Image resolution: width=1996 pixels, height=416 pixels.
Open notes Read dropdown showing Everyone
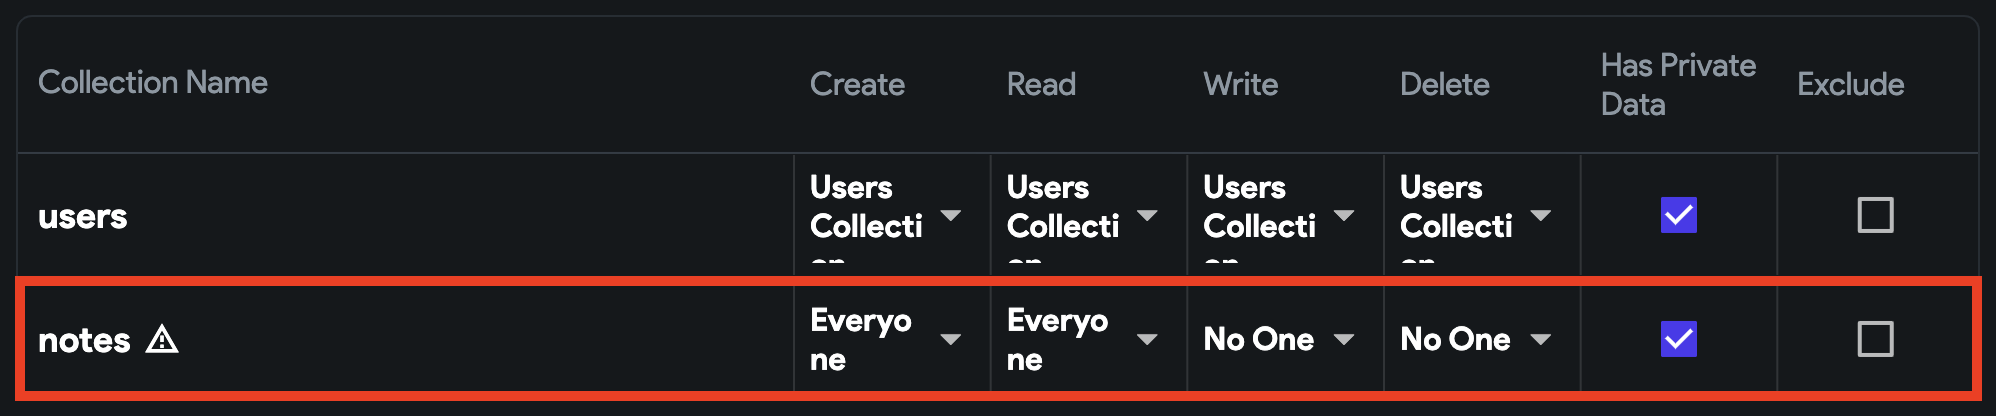(x=1083, y=340)
